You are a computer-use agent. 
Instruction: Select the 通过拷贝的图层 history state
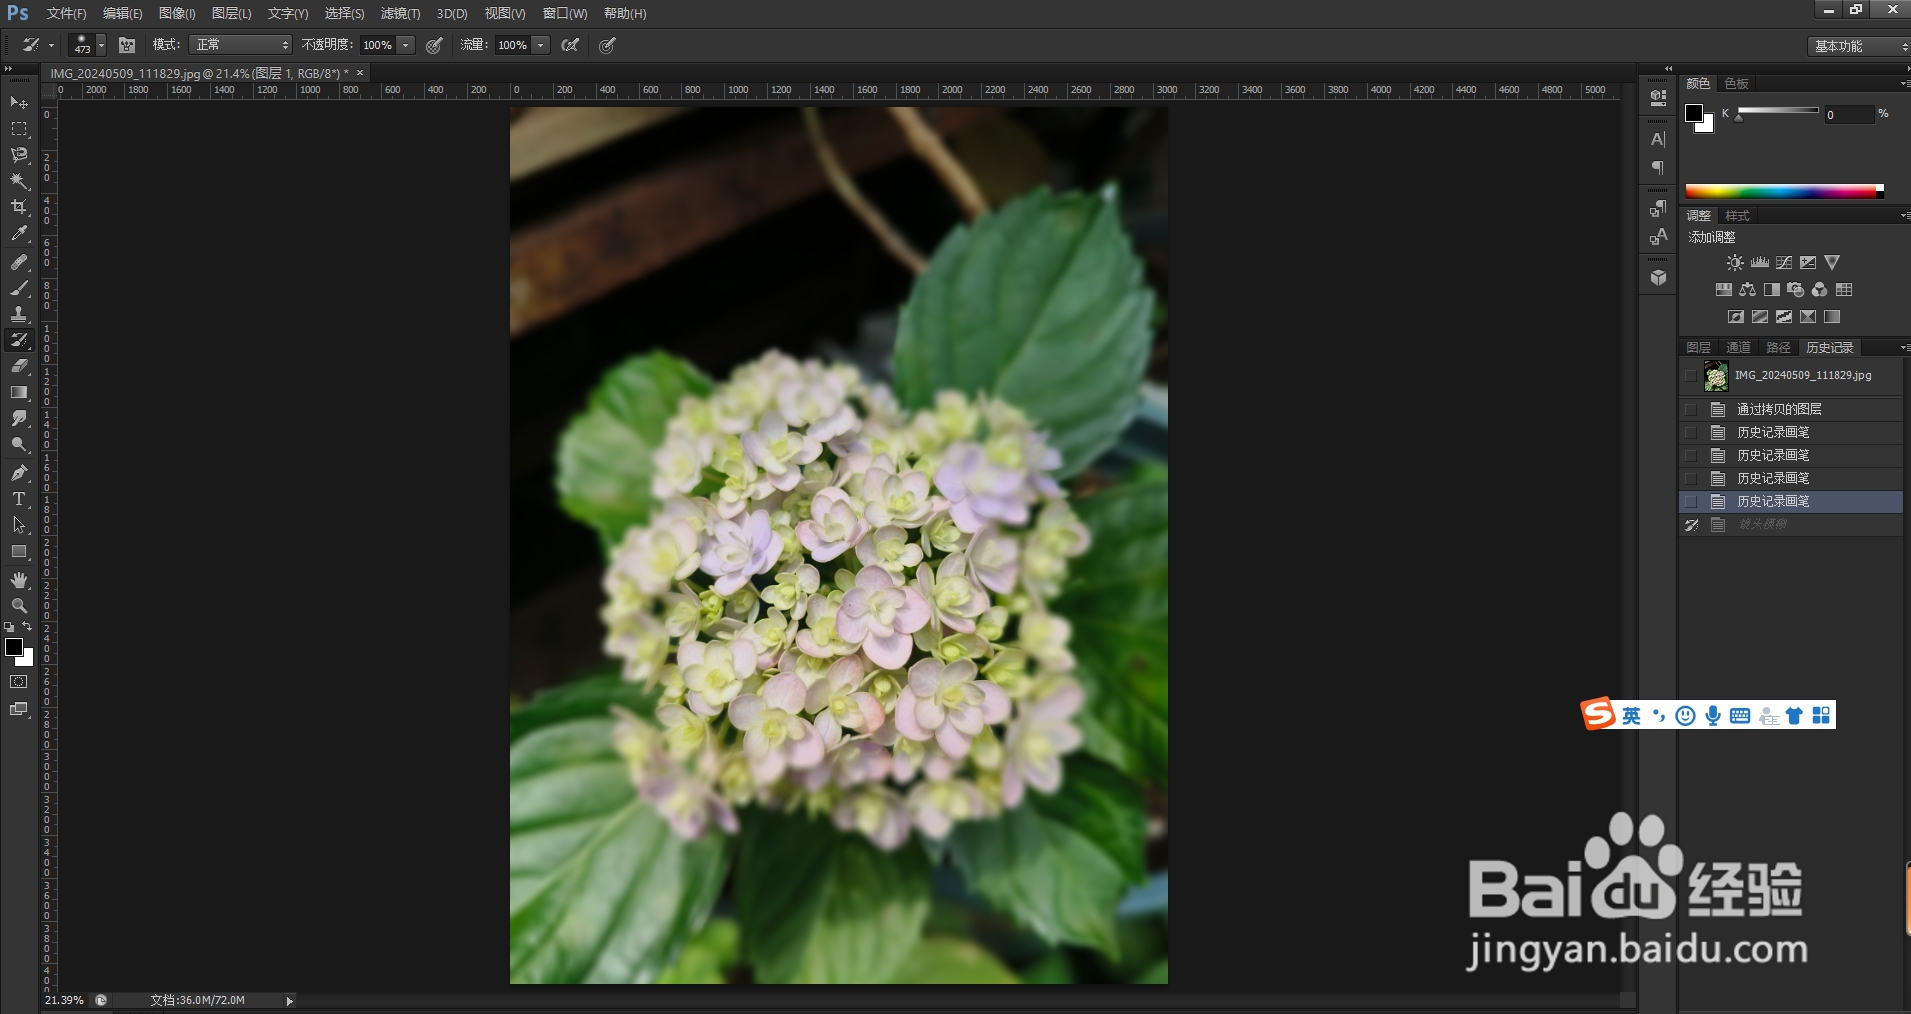tap(1791, 409)
